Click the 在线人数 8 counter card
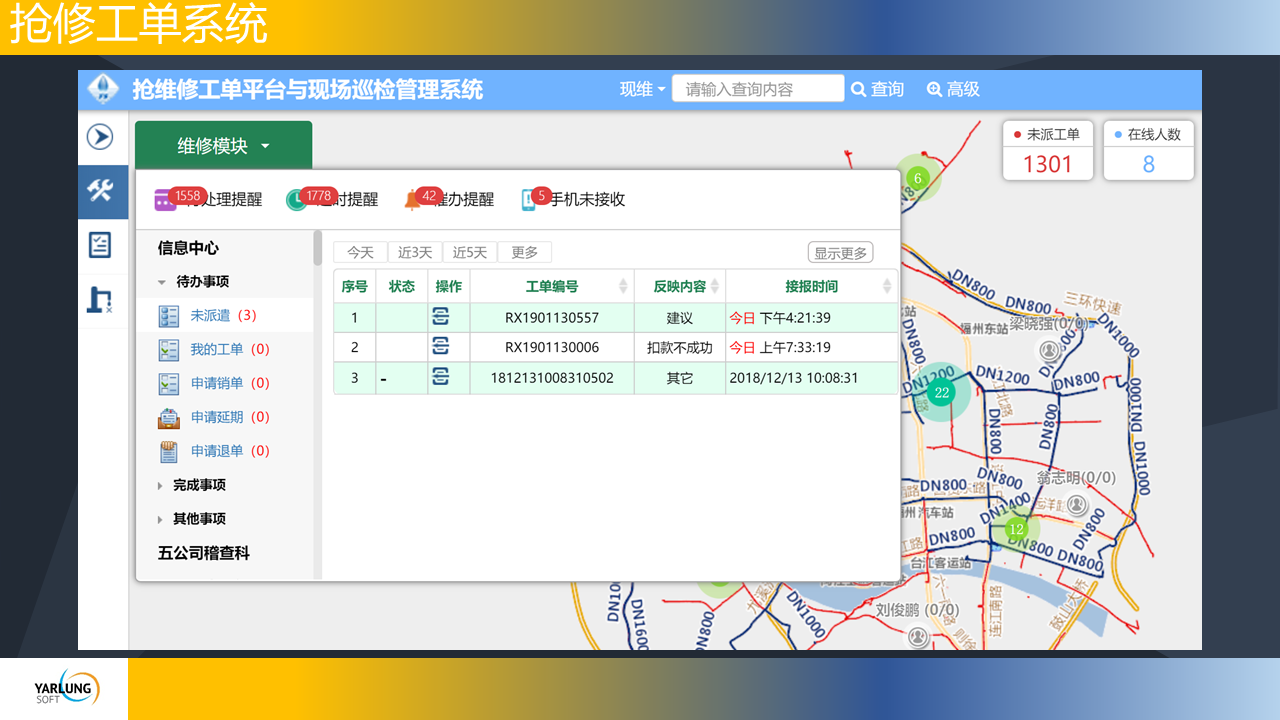 tap(1148, 151)
